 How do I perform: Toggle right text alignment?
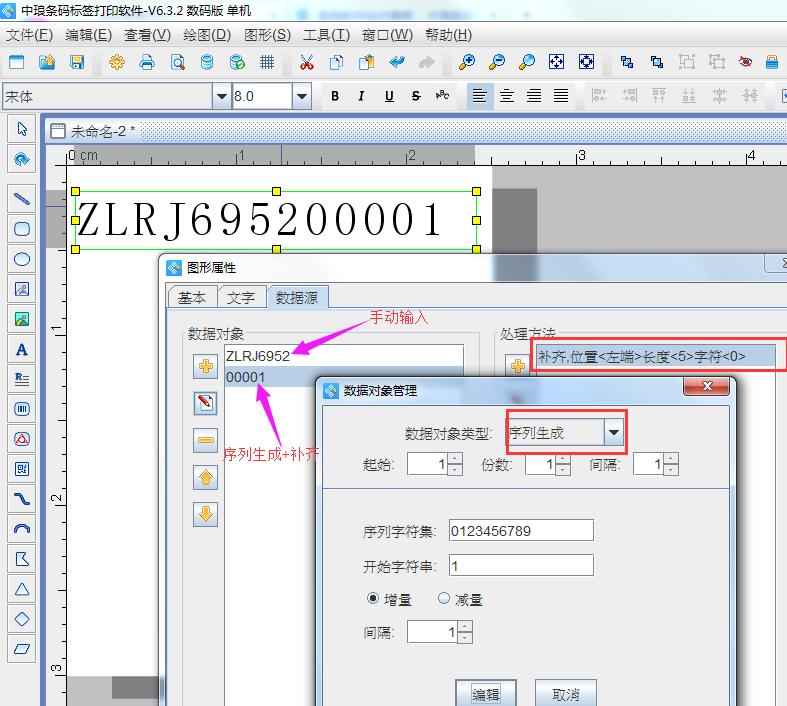tap(534, 95)
